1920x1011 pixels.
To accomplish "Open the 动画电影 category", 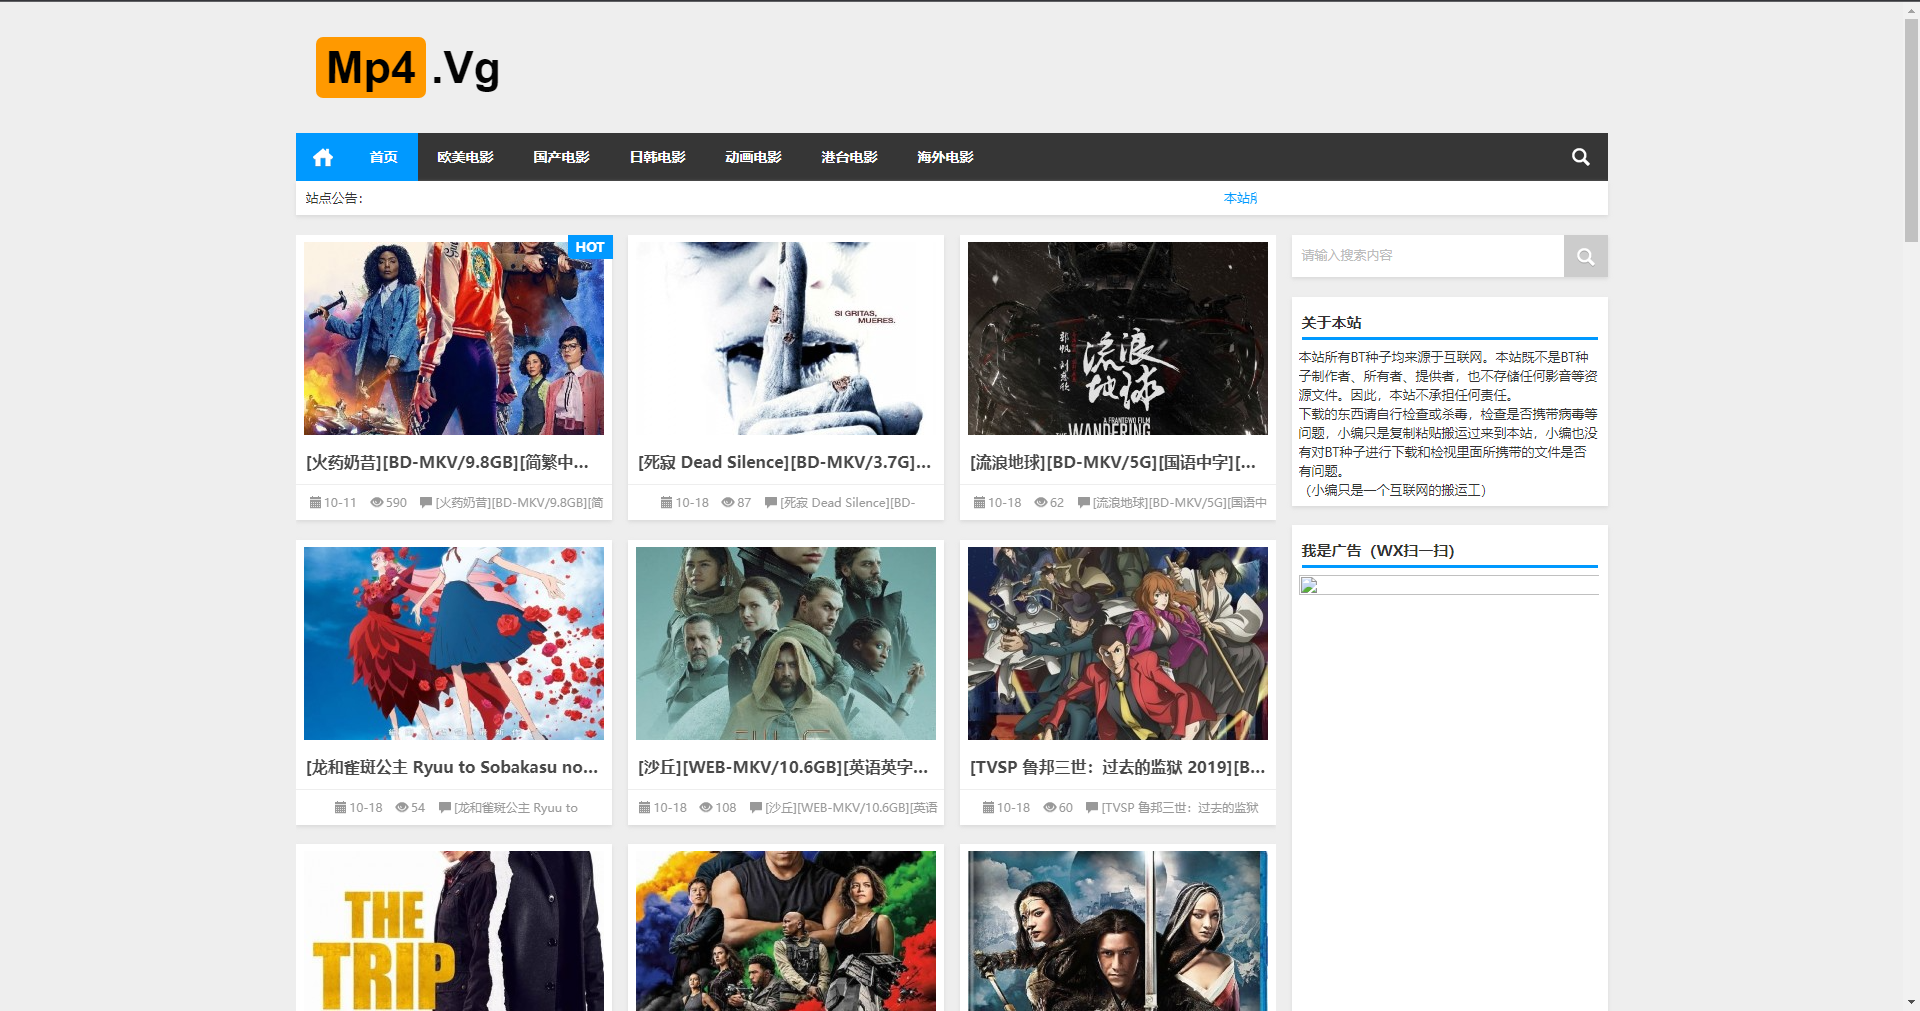I will (x=753, y=157).
